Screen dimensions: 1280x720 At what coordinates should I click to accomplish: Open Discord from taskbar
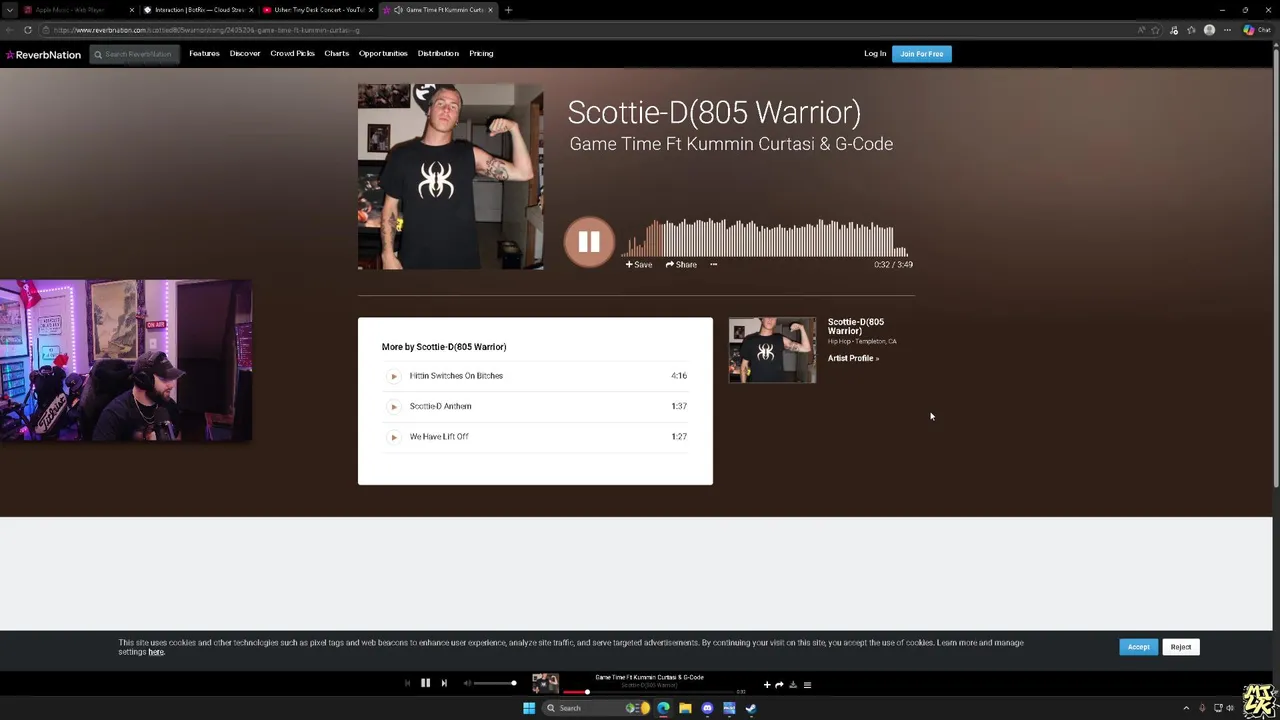[x=707, y=708]
